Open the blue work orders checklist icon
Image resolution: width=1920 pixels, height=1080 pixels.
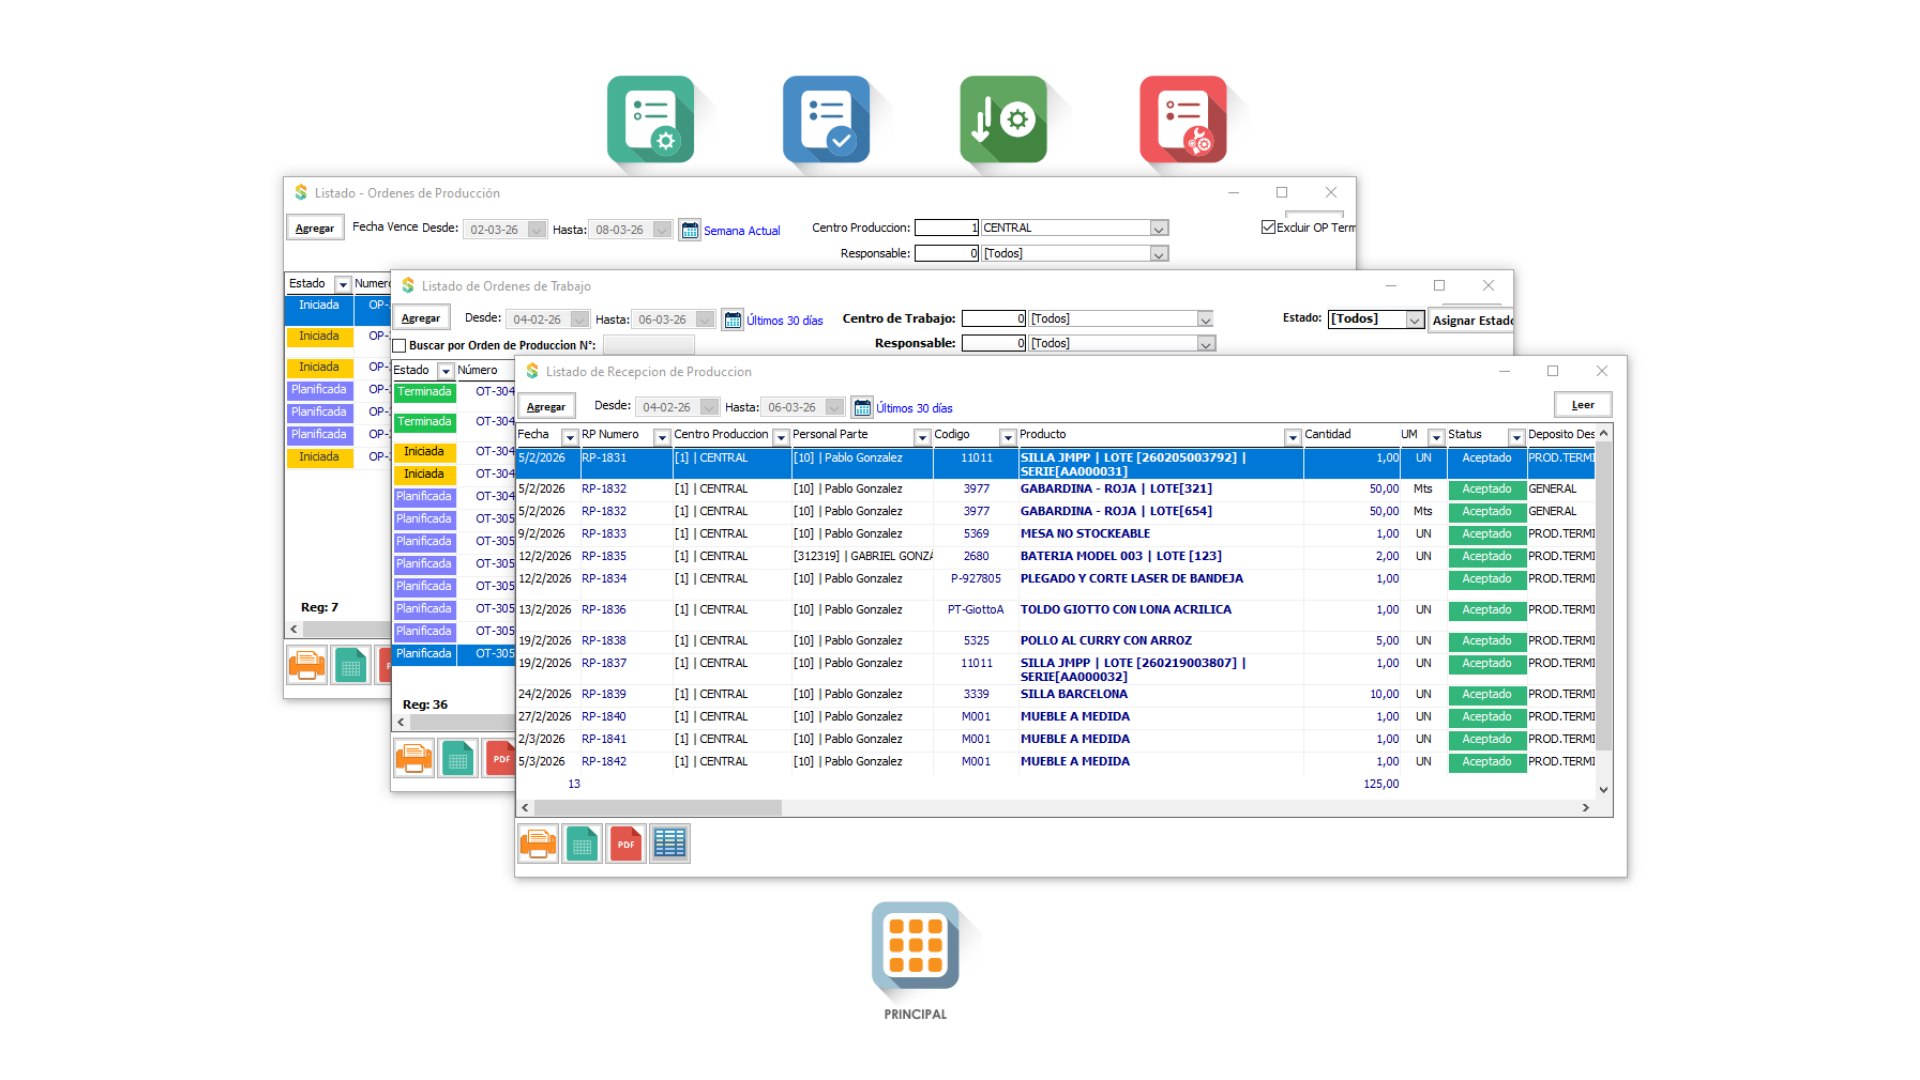(826, 119)
